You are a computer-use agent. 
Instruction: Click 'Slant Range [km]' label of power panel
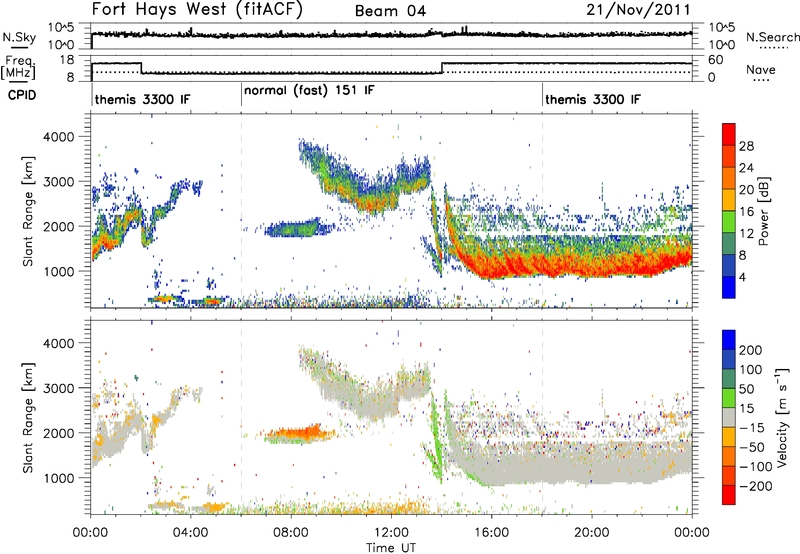click(x=28, y=211)
